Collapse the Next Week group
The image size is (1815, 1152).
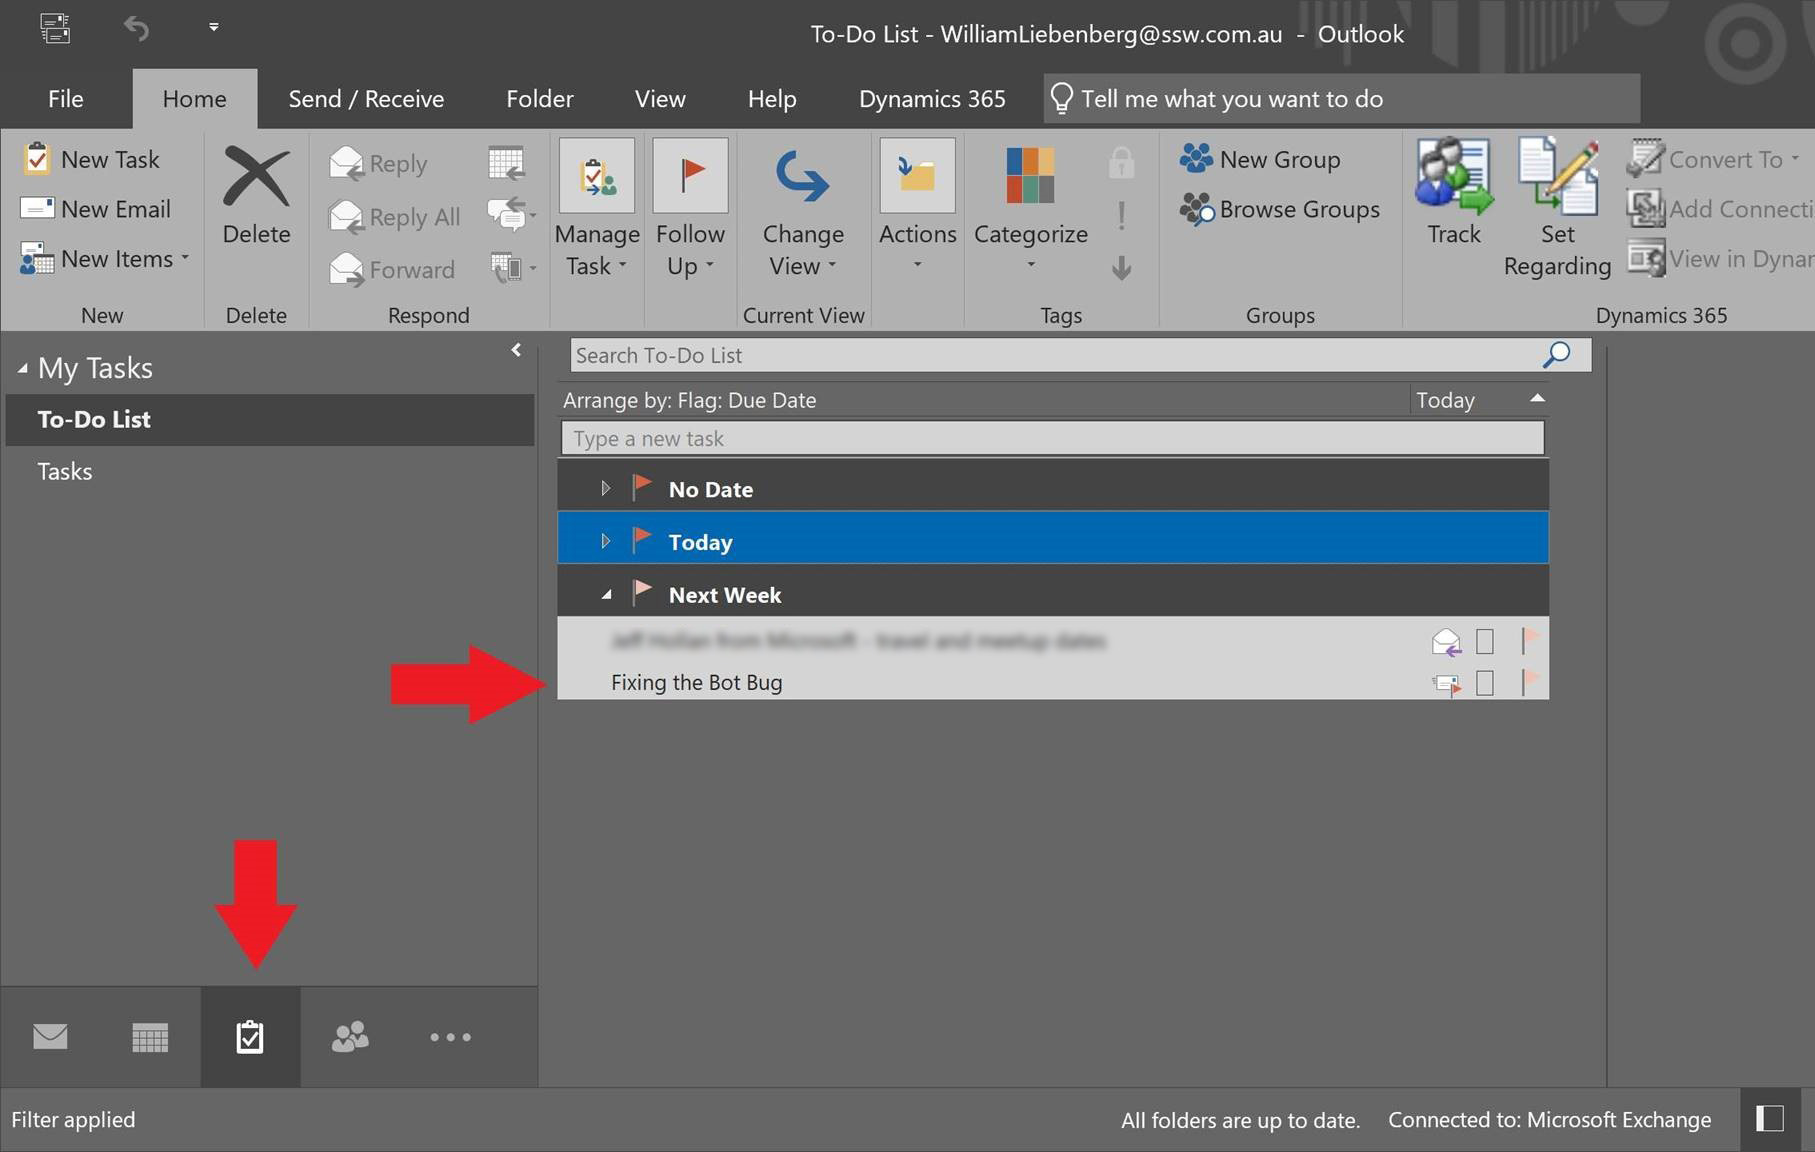tap(606, 595)
